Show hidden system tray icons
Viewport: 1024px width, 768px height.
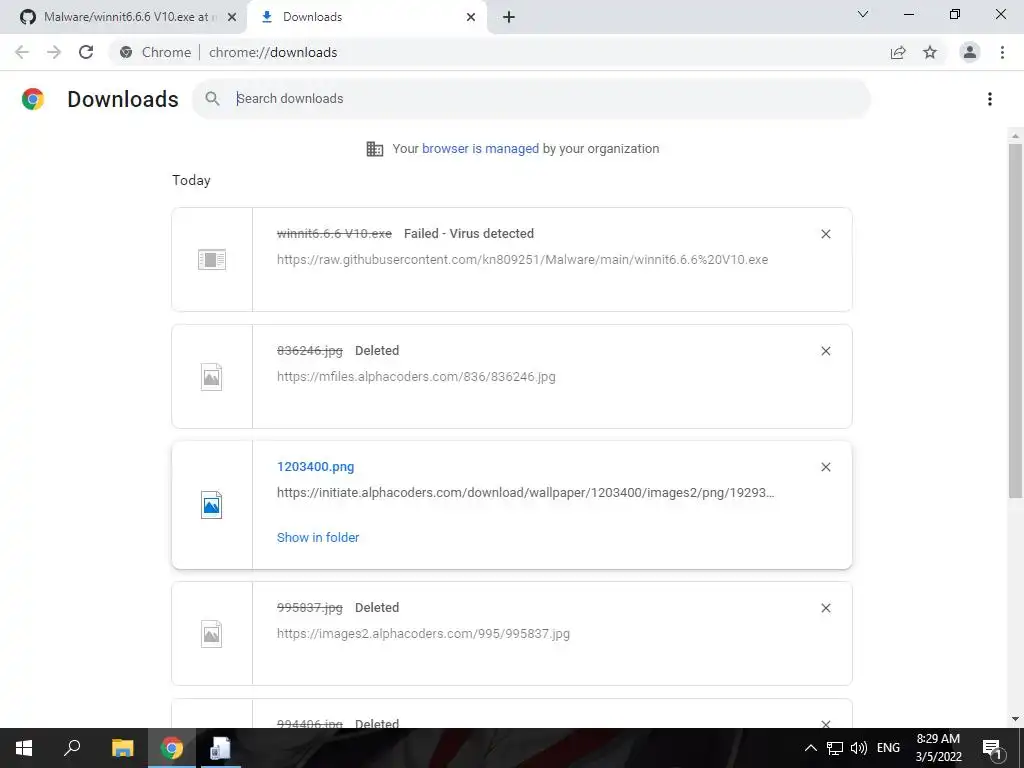click(x=810, y=748)
